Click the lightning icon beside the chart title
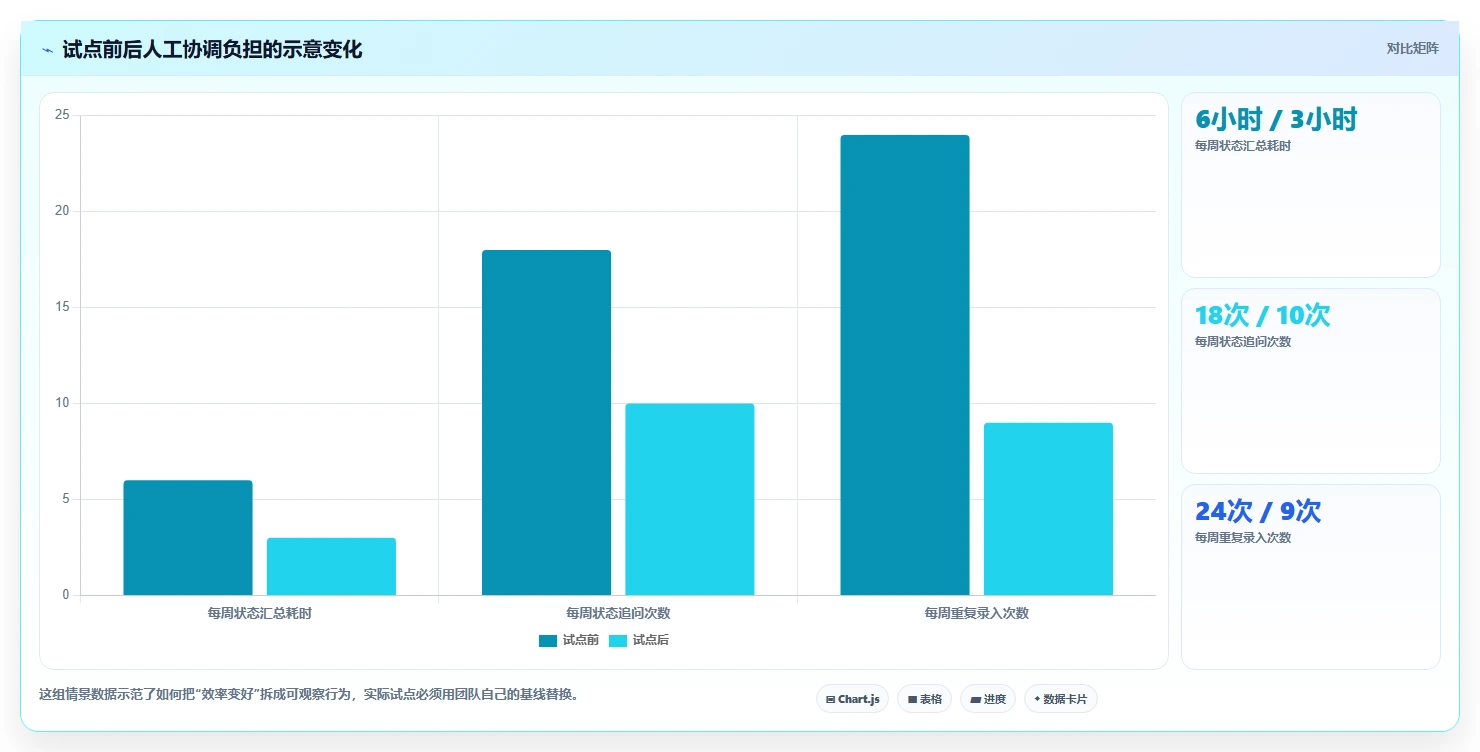Viewport: 1480px width, 752px height. [47, 49]
